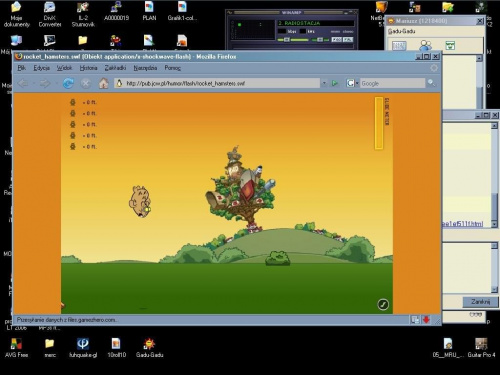Click the red download arrow in status bar

pyautogui.click(x=426, y=320)
